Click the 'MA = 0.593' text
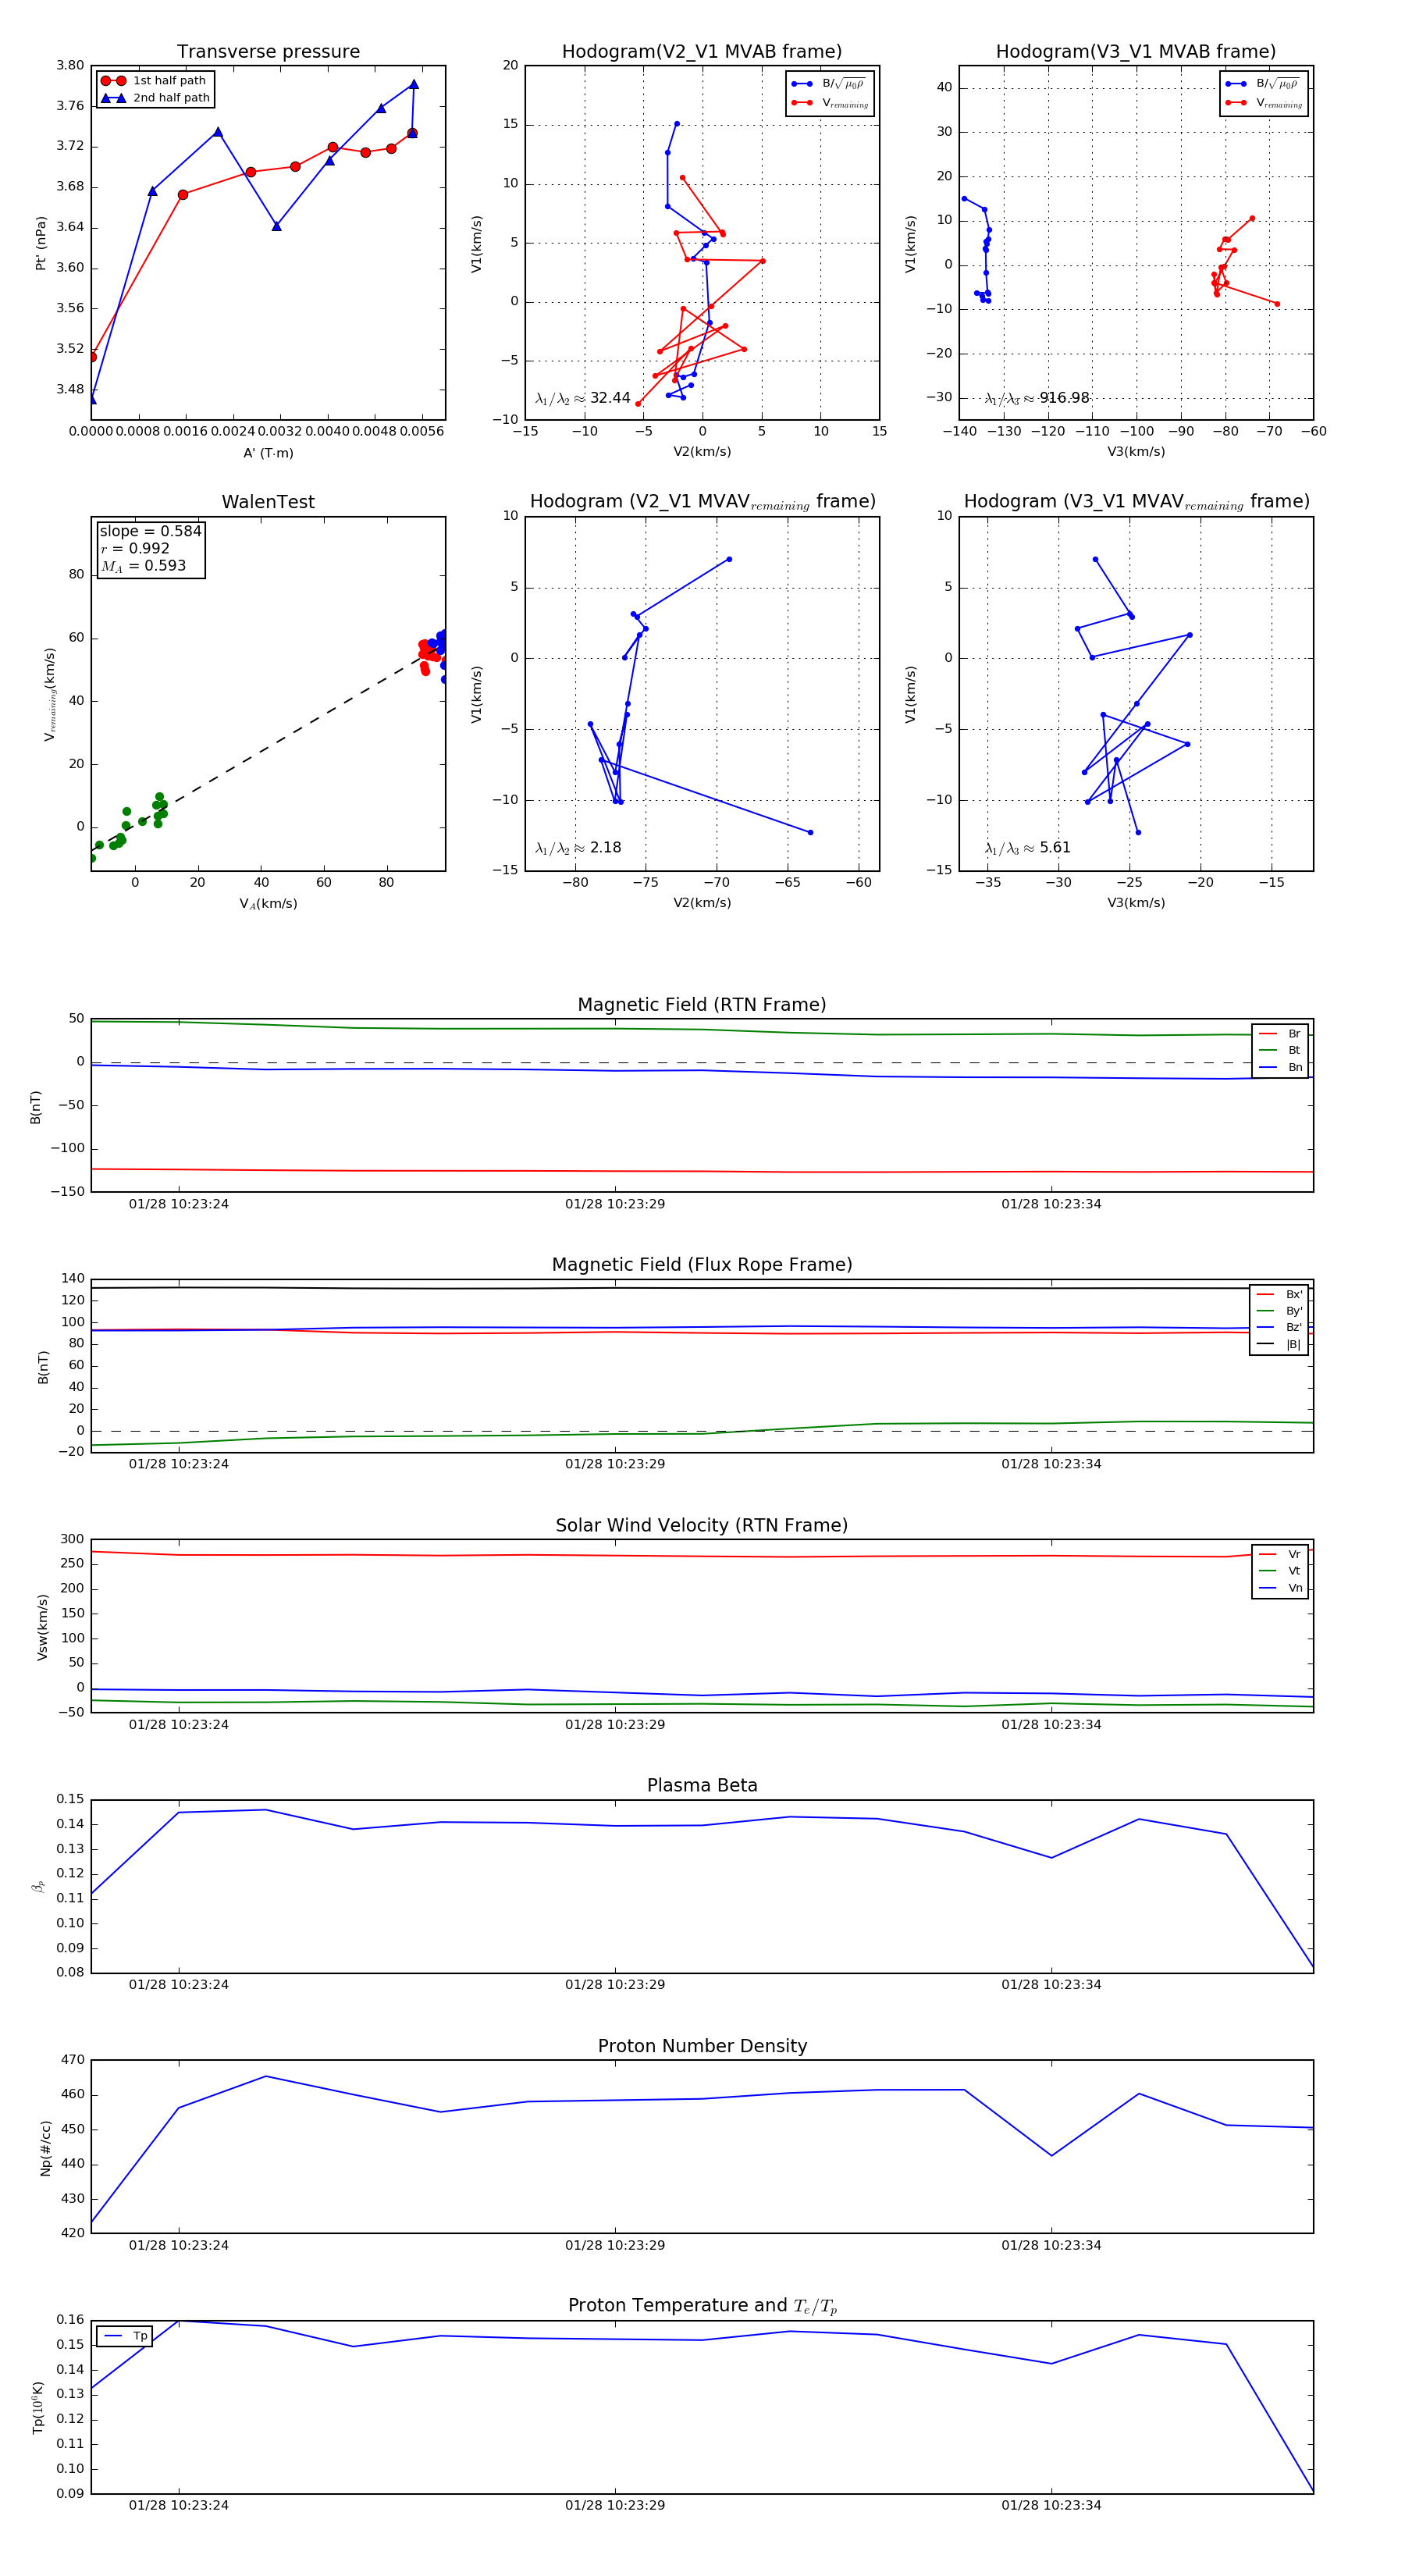The height and width of the screenshot is (2576, 1405). 143,566
